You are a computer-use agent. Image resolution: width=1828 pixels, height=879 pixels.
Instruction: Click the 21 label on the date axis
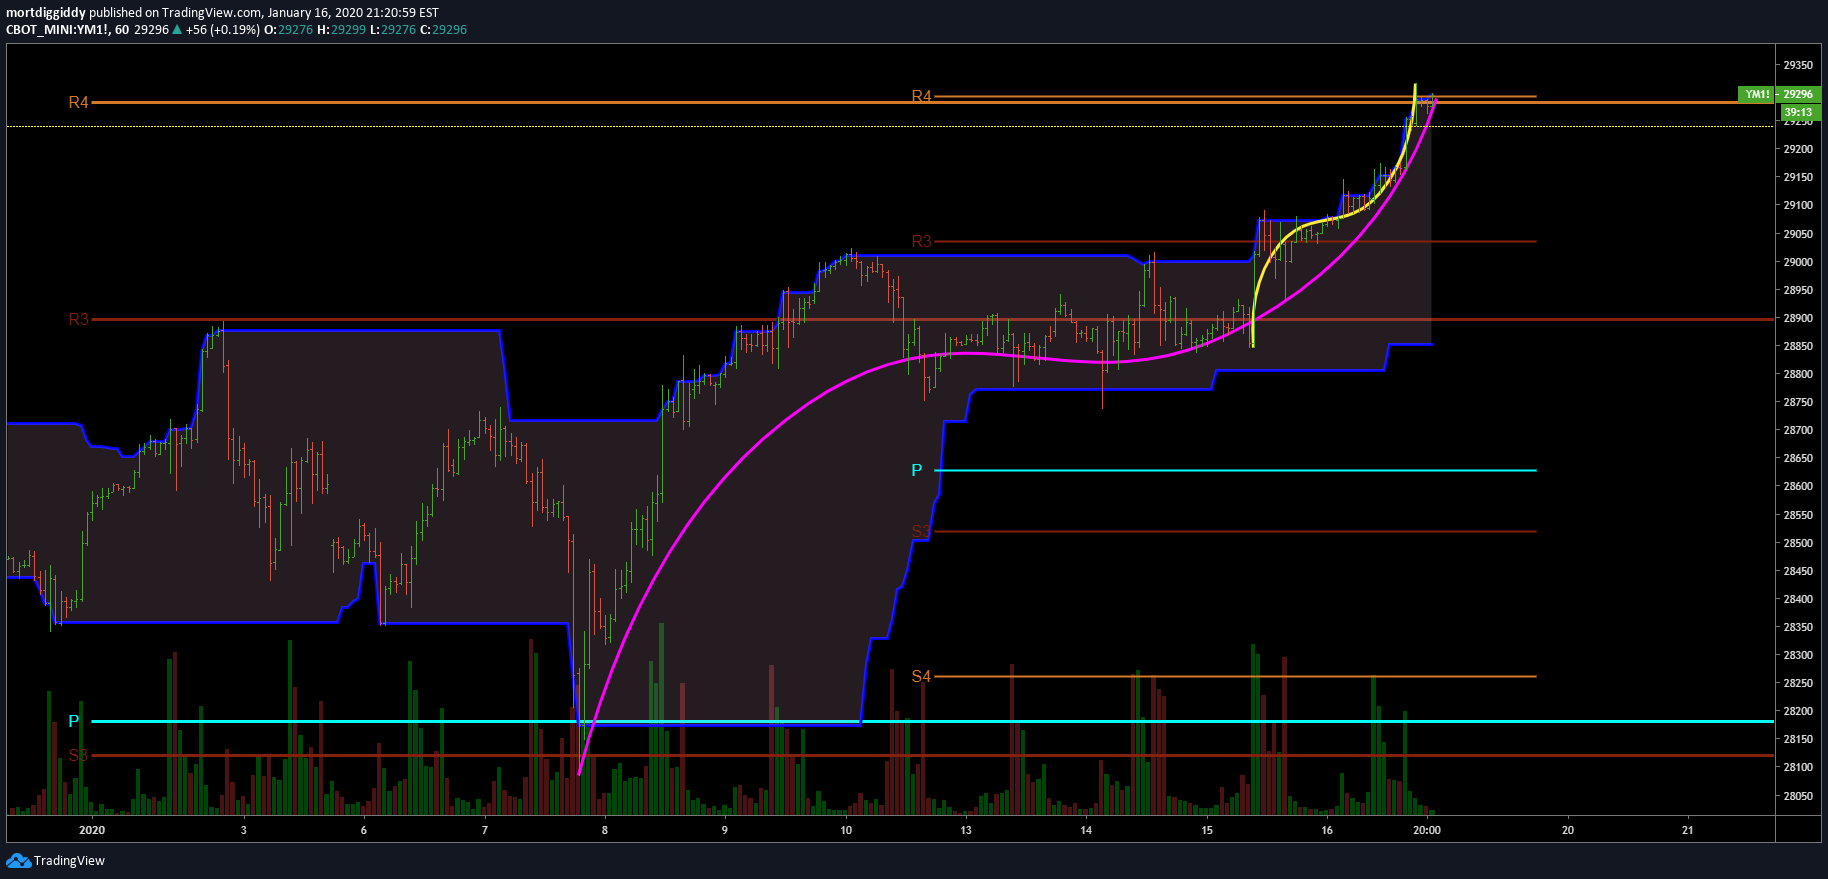coord(1688,830)
